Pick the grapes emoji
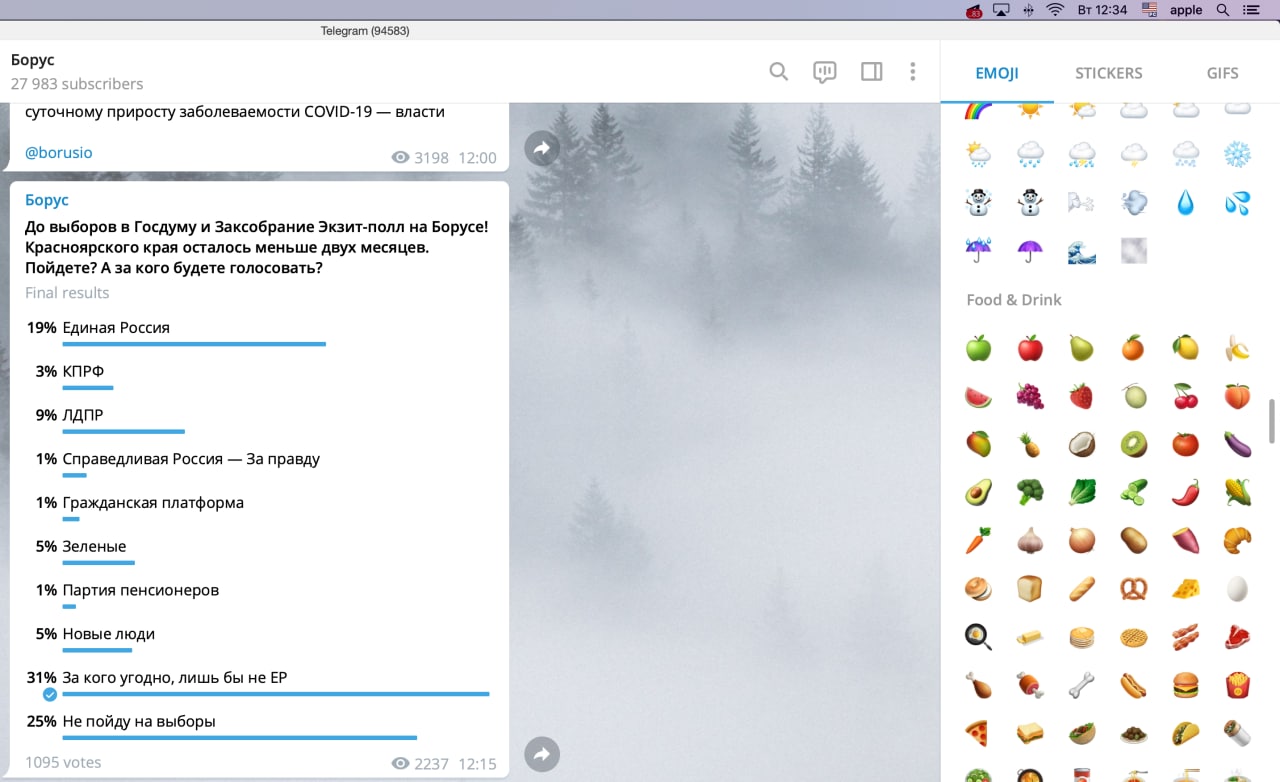Screen dimensions: 1280x782 pyautogui.click(x=1030, y=396)
